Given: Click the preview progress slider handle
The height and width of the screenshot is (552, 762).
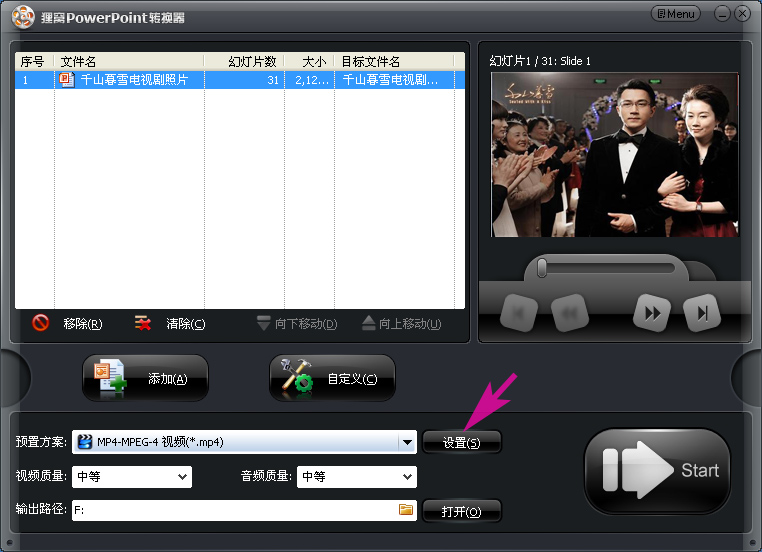Looking at the screenshot, I should (x=542, y=268).
